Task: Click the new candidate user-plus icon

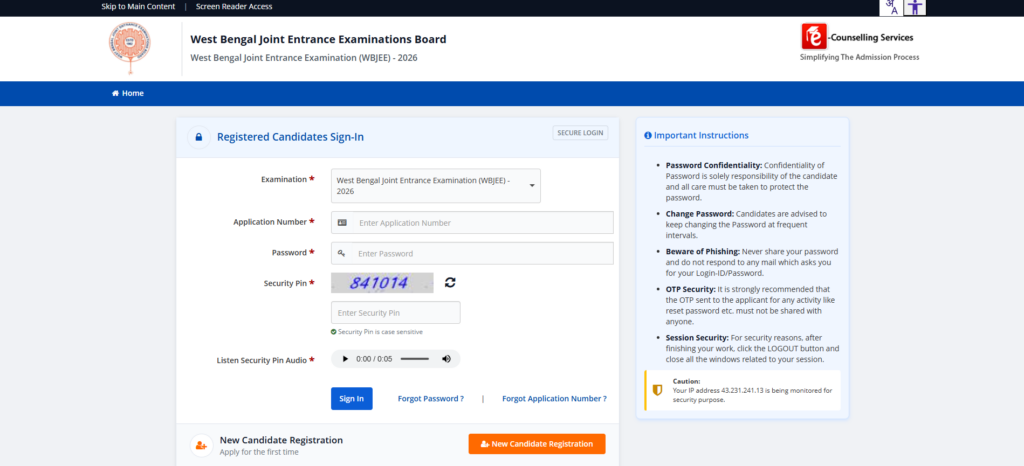Action: coord(201,445)
